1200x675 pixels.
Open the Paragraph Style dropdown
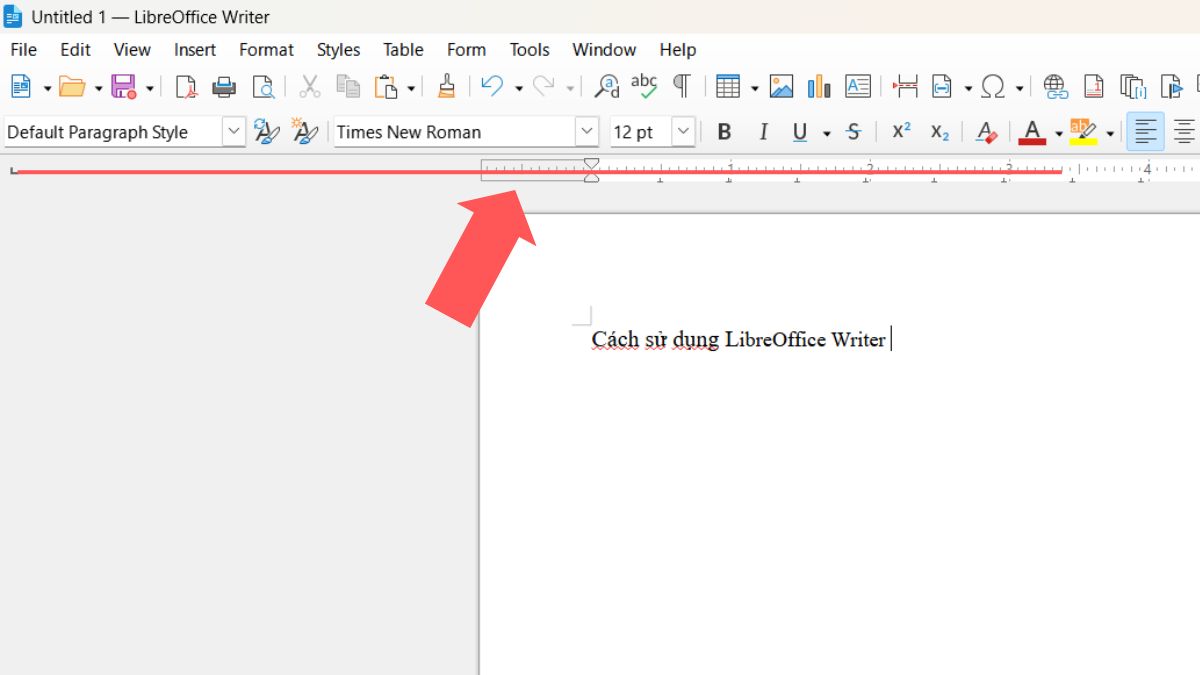click(x=234, y=131)
